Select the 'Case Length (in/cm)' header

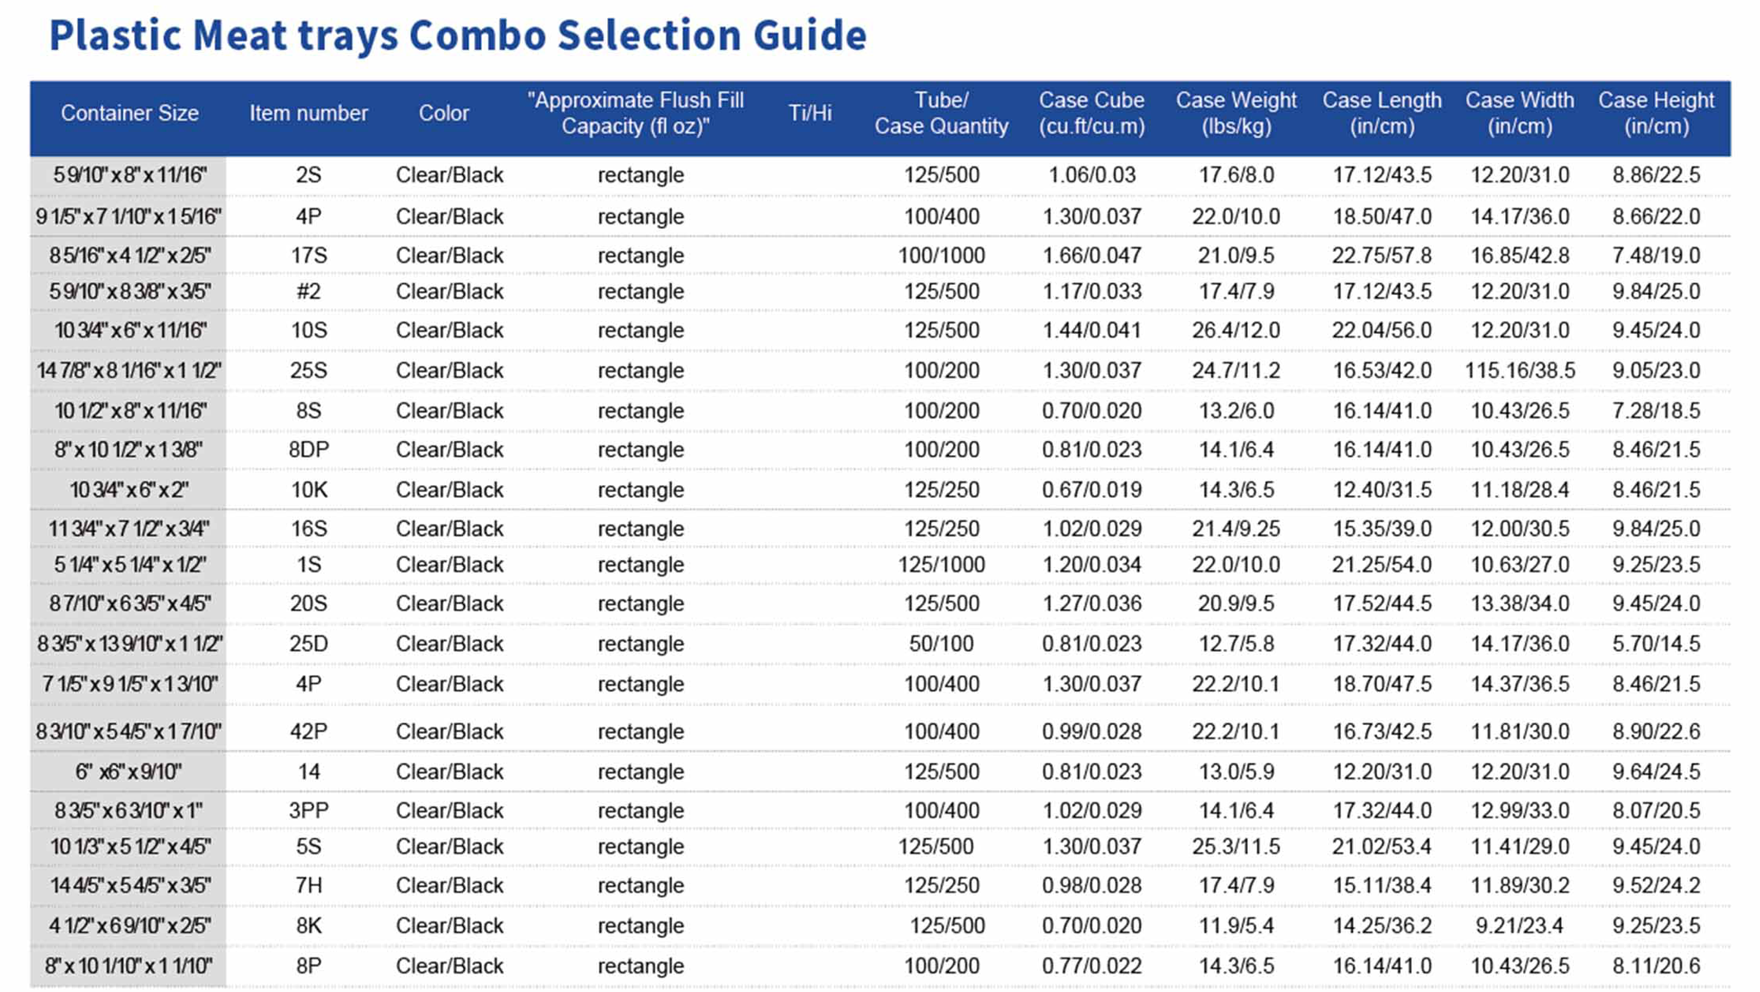(1381, 114)
